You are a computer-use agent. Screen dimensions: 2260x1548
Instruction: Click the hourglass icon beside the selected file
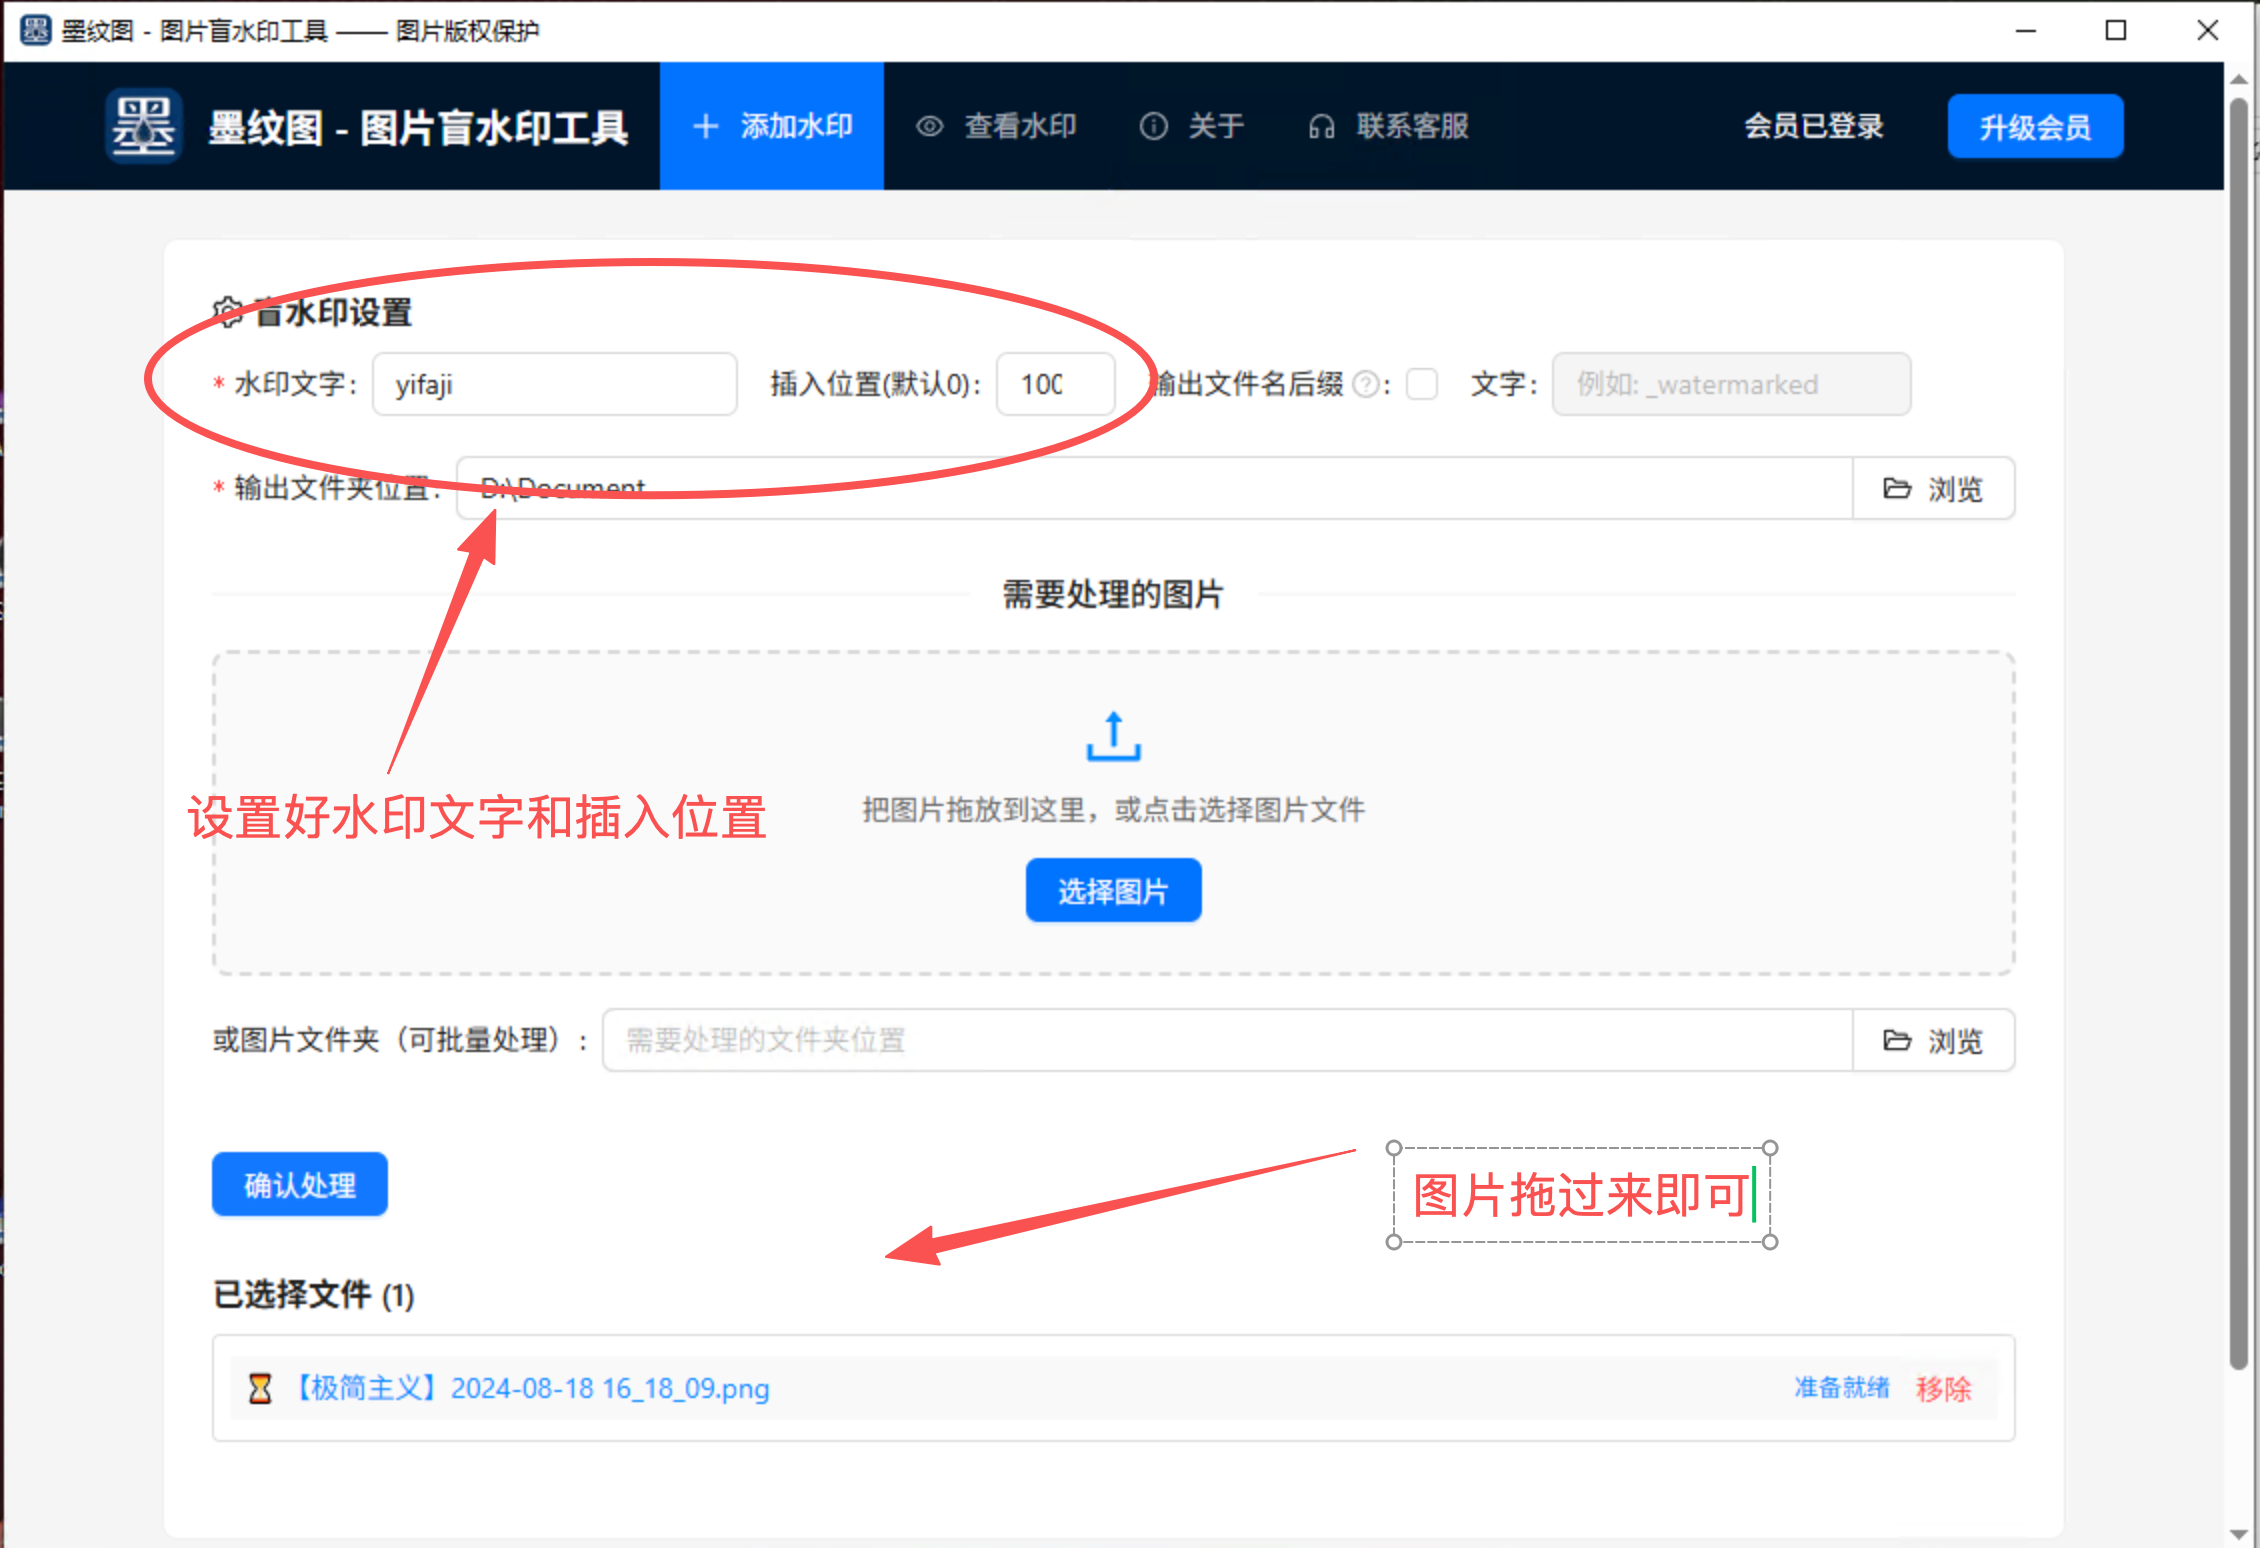(260, 1388)
